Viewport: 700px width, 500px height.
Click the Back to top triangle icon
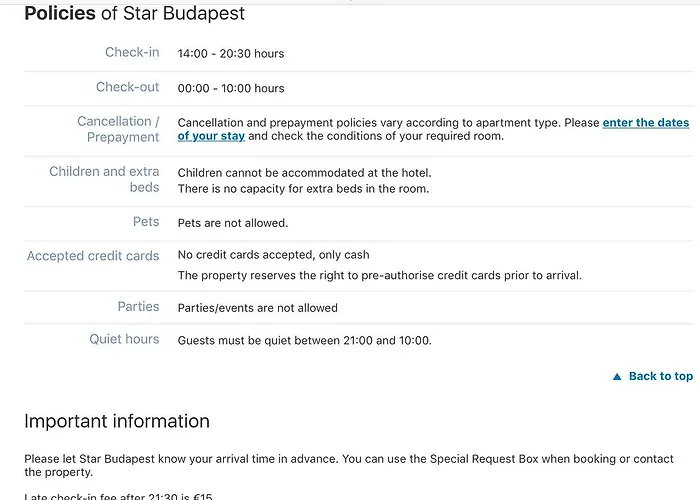tap(617, 377)
